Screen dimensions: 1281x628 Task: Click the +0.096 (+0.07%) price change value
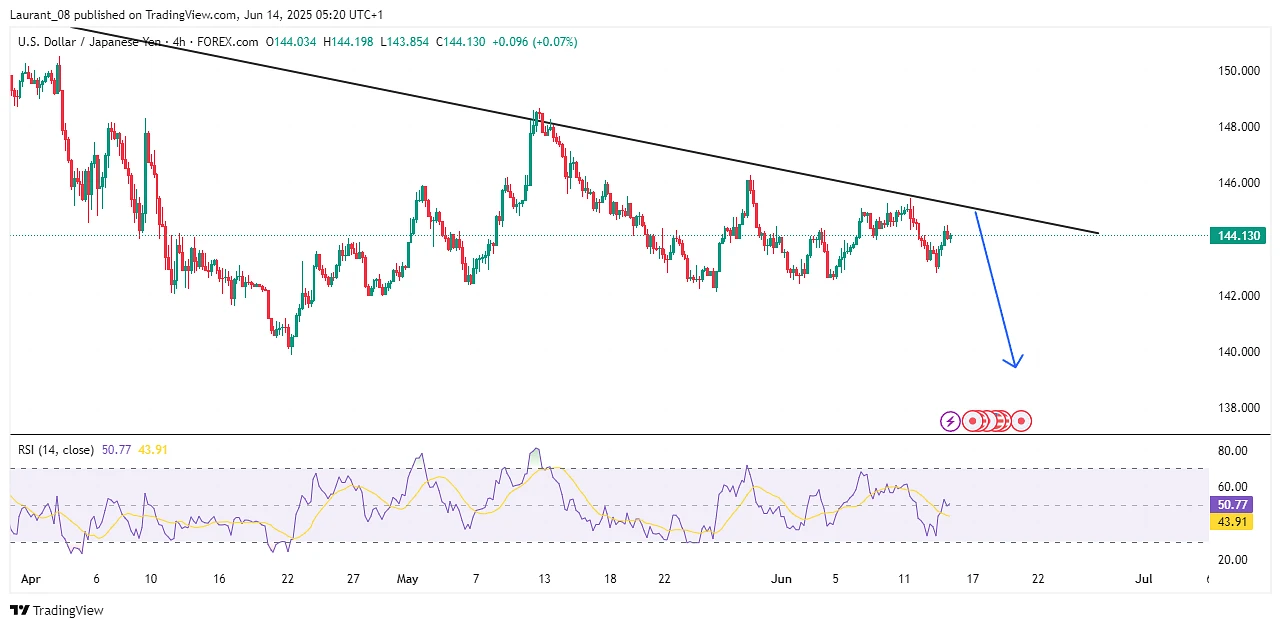pyautogui.click(x=534, y=42)
